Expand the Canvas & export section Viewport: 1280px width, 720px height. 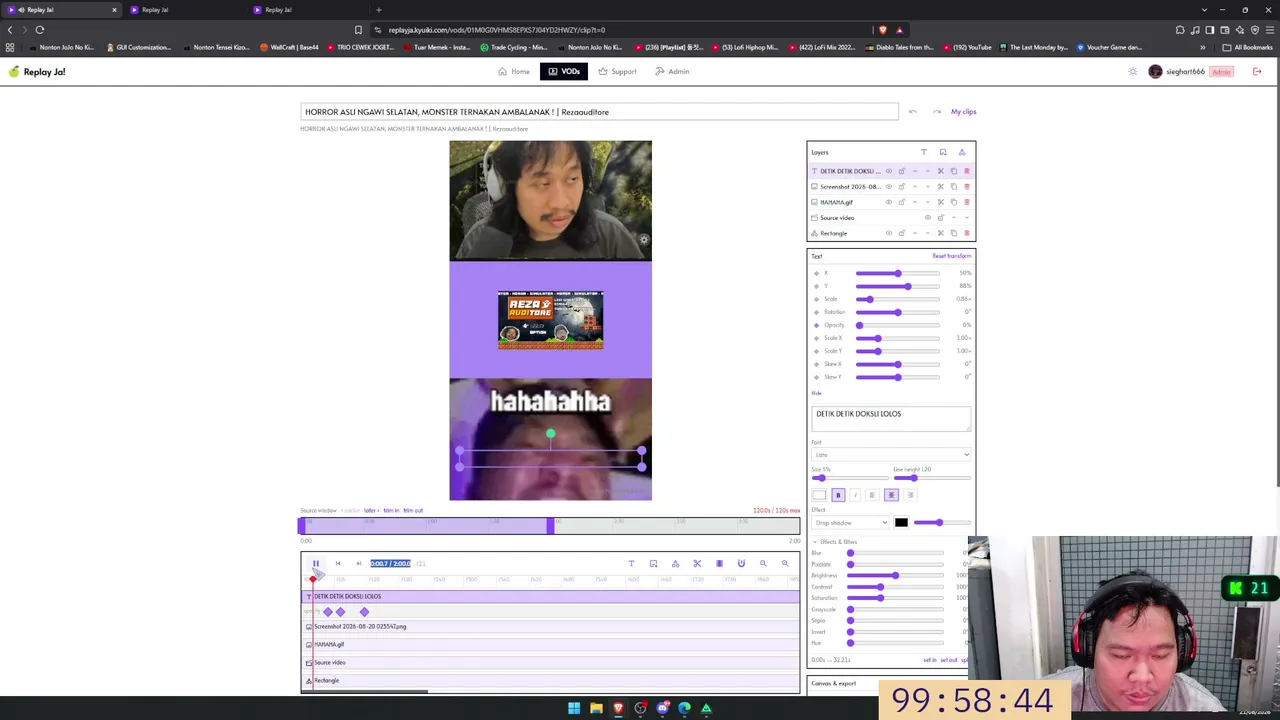[833, 684]
